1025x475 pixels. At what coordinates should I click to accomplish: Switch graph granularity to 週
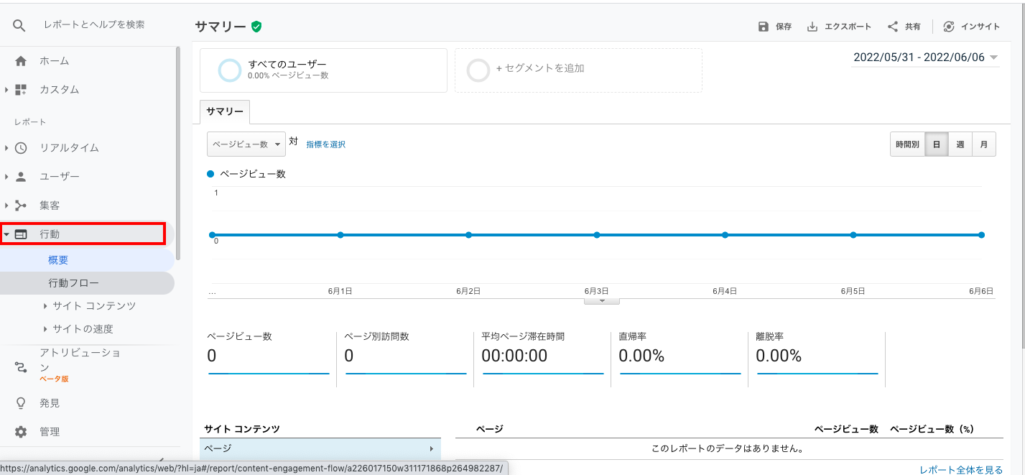[960, 145]
